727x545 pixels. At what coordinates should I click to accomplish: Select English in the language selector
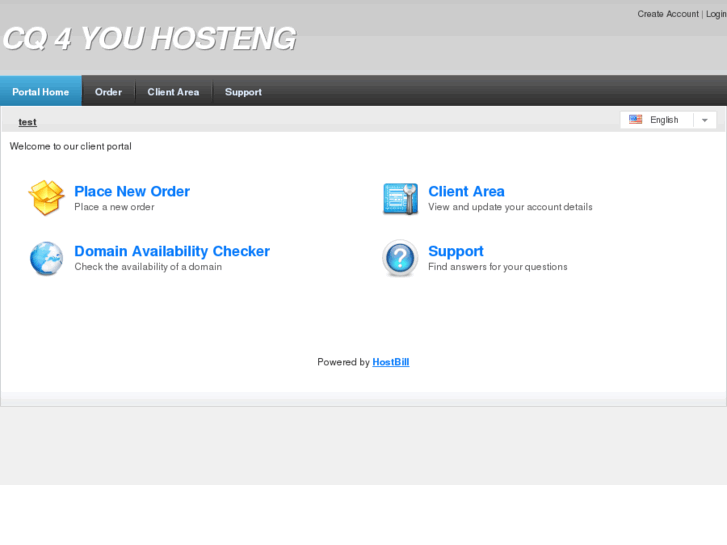663,120
